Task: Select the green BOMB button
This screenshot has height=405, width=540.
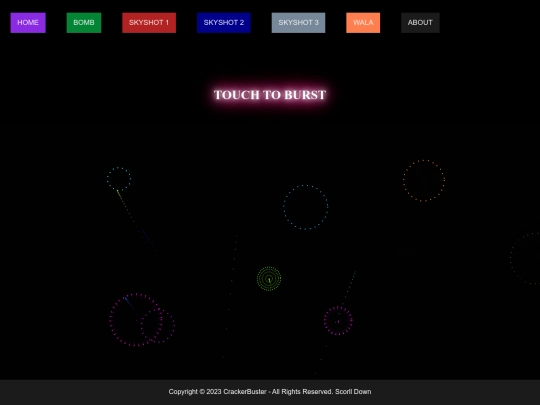Action: click(x=84, y=23)
